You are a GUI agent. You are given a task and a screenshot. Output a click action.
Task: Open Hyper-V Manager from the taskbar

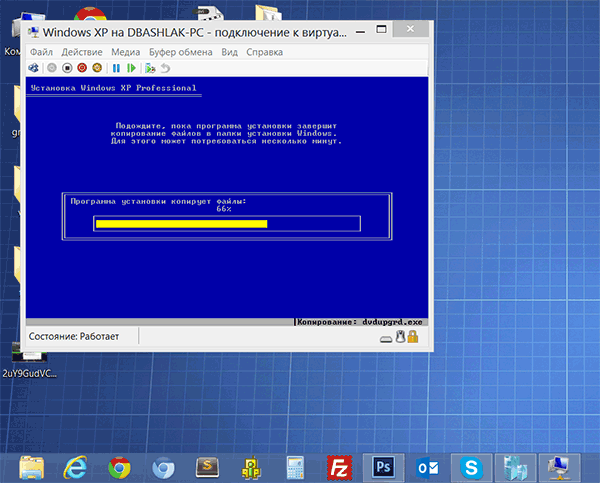(x=515, y=468)
